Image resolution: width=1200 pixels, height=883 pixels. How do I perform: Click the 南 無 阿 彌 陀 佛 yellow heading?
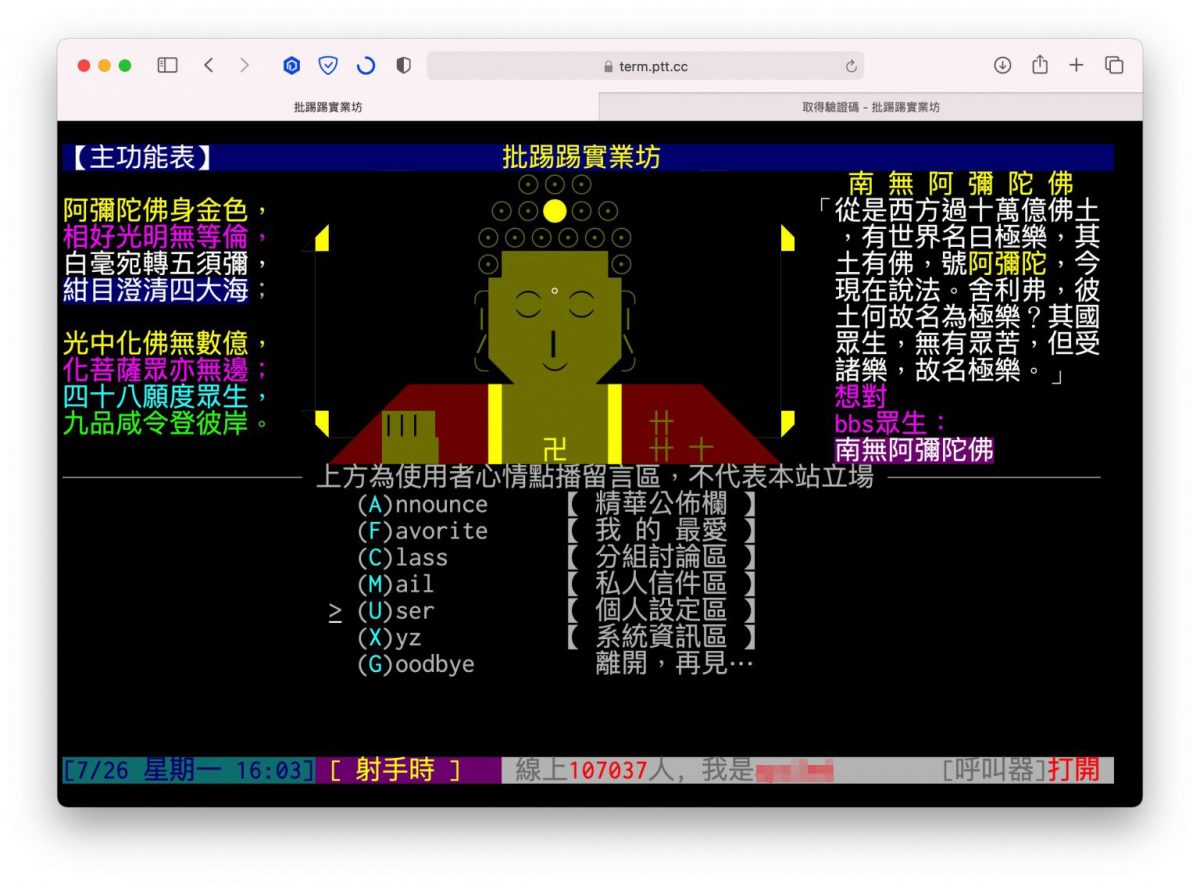click(x=961, y=184)
